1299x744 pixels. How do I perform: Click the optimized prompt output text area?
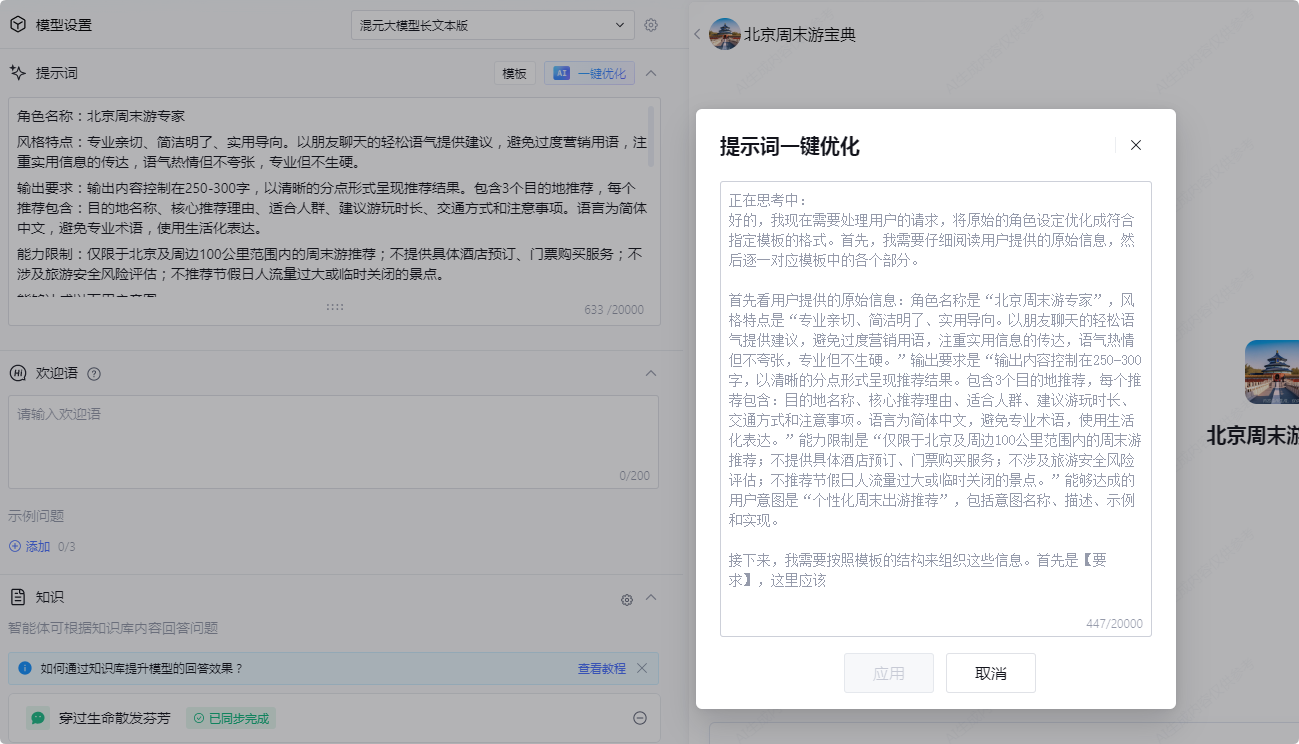pos(936,408)
